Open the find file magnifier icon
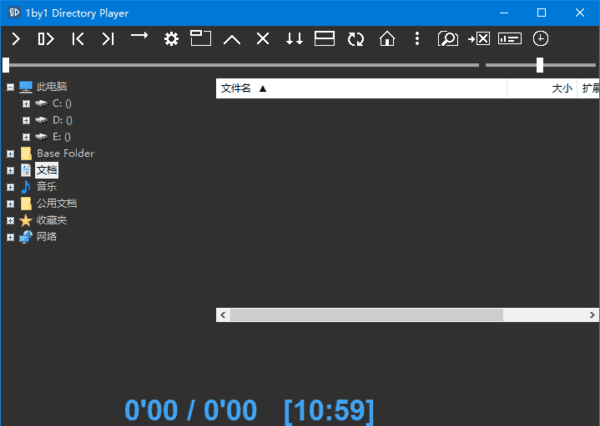This screenshot has height=426, width=600. point(448,39)
